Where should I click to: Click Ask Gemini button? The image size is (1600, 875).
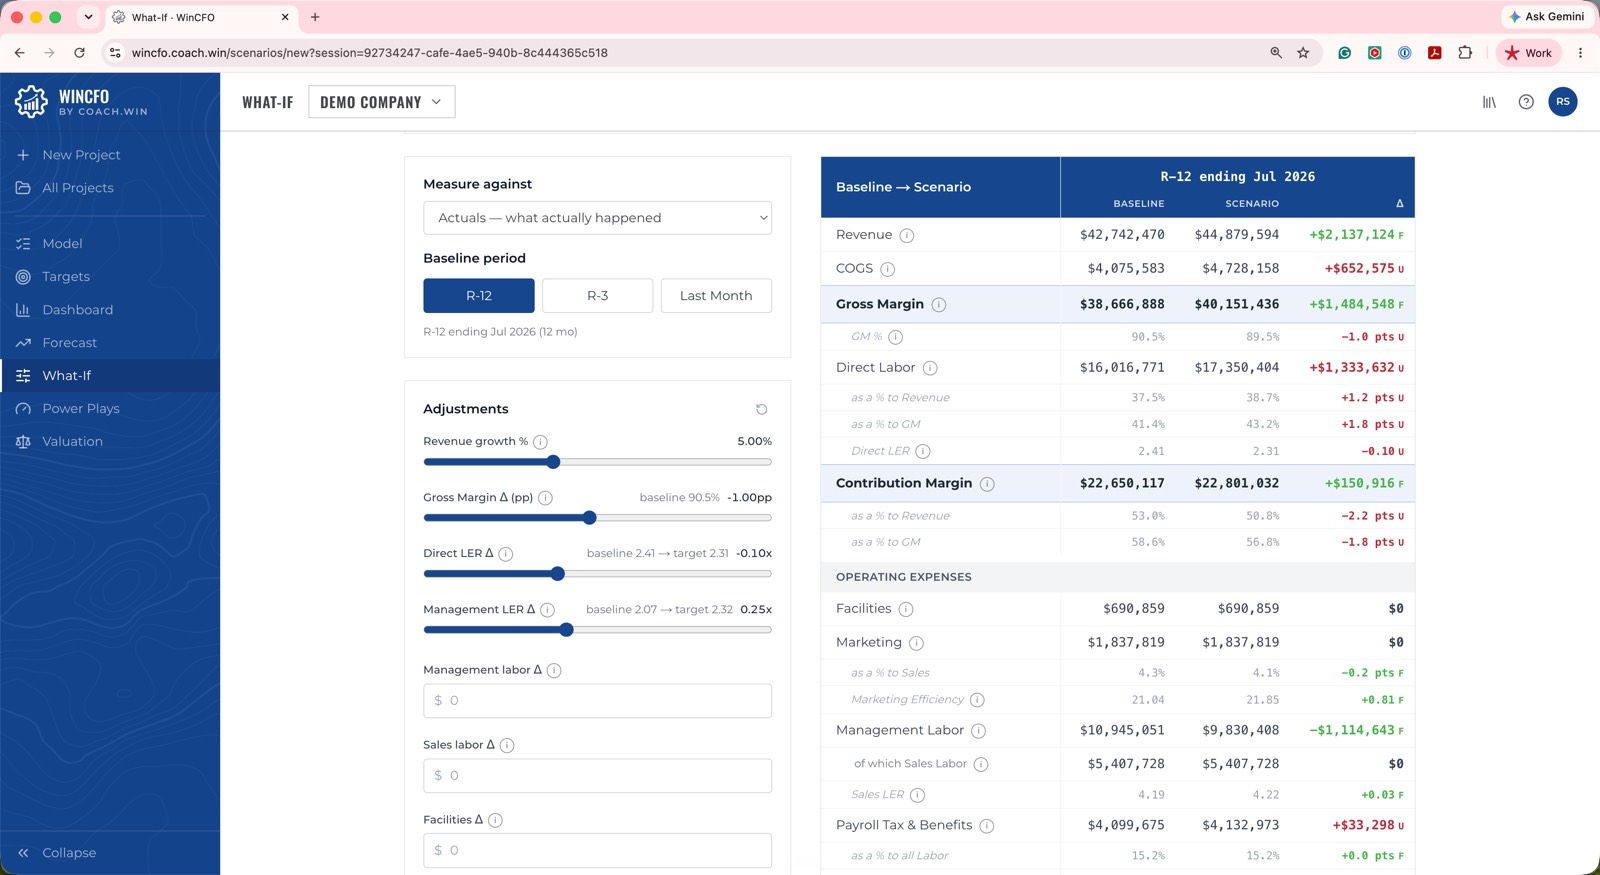pyautogui.click(x=1547, y=17)
